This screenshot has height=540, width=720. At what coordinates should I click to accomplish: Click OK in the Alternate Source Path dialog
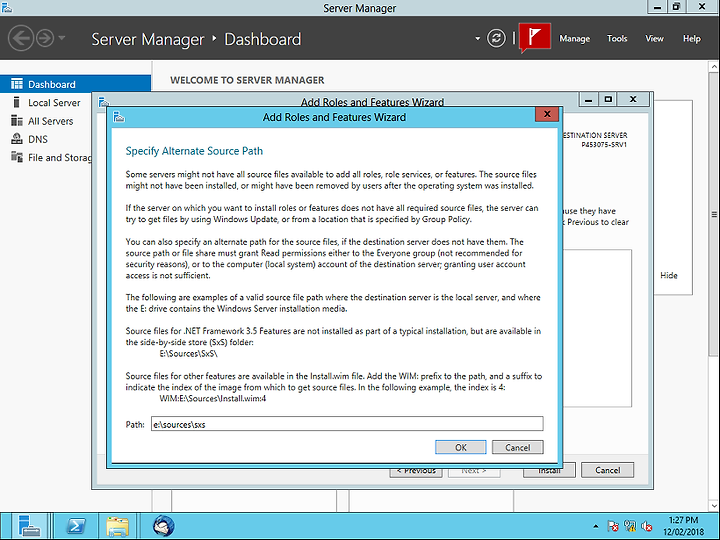461,447
